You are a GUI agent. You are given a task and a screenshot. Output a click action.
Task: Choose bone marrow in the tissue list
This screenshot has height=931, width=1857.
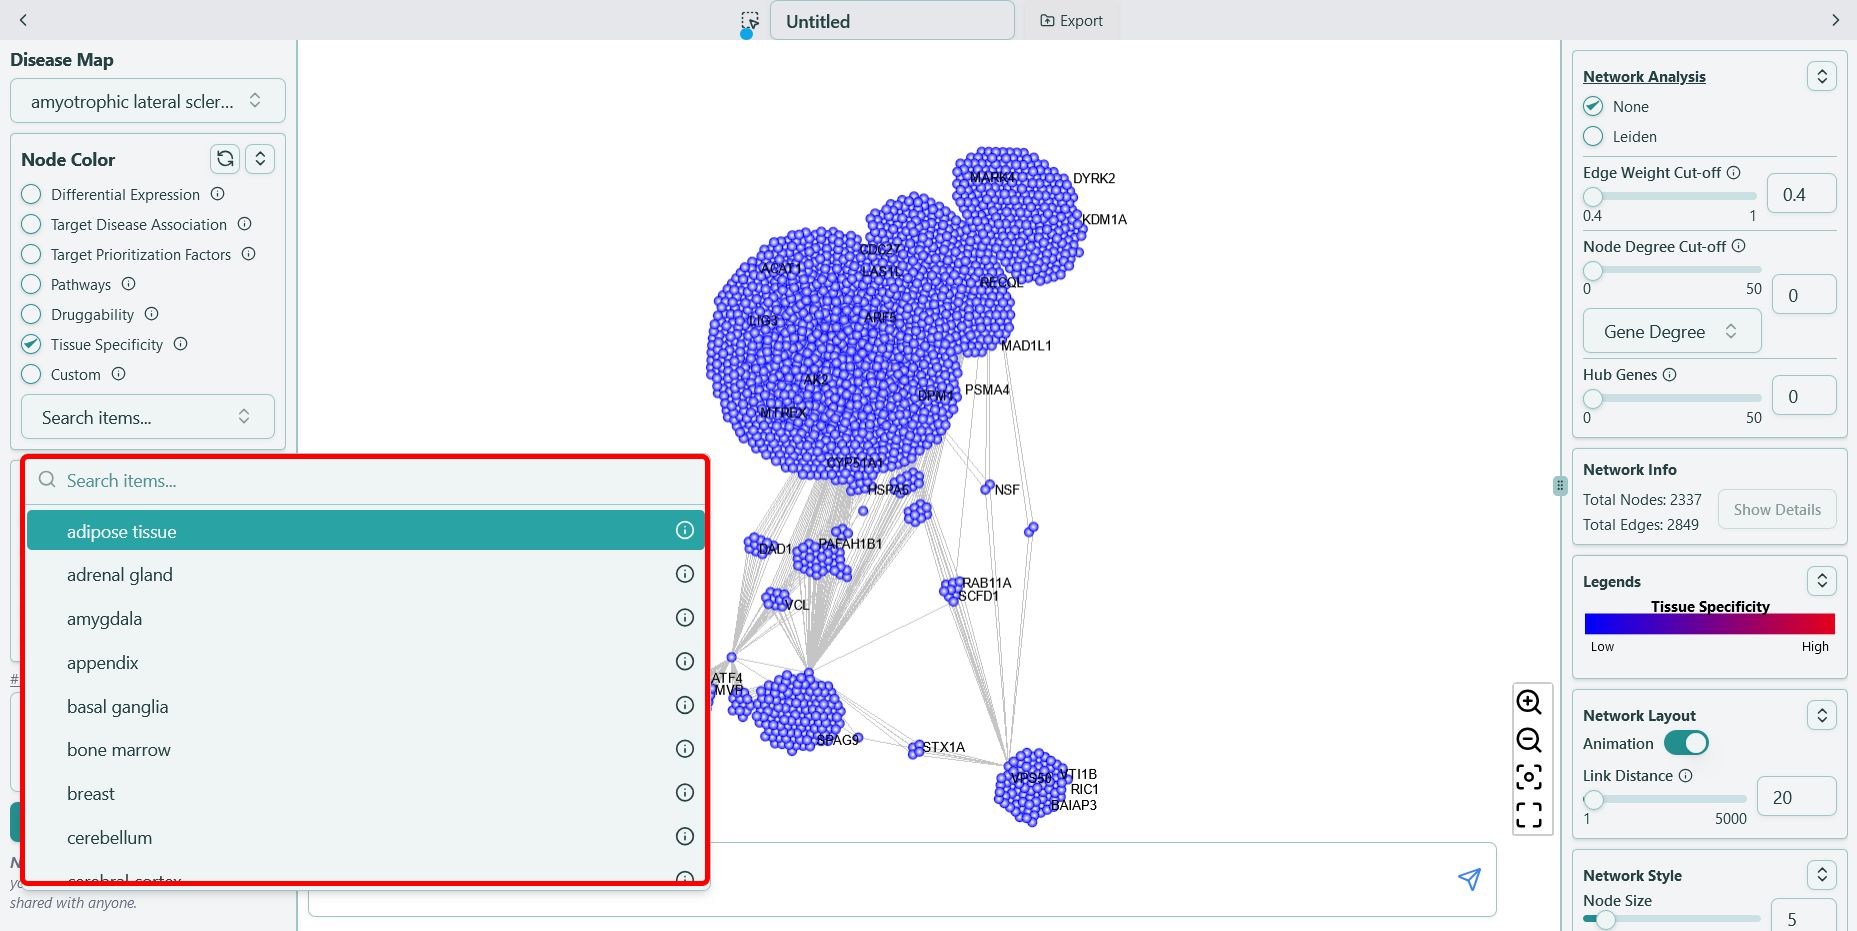[118, 749]
